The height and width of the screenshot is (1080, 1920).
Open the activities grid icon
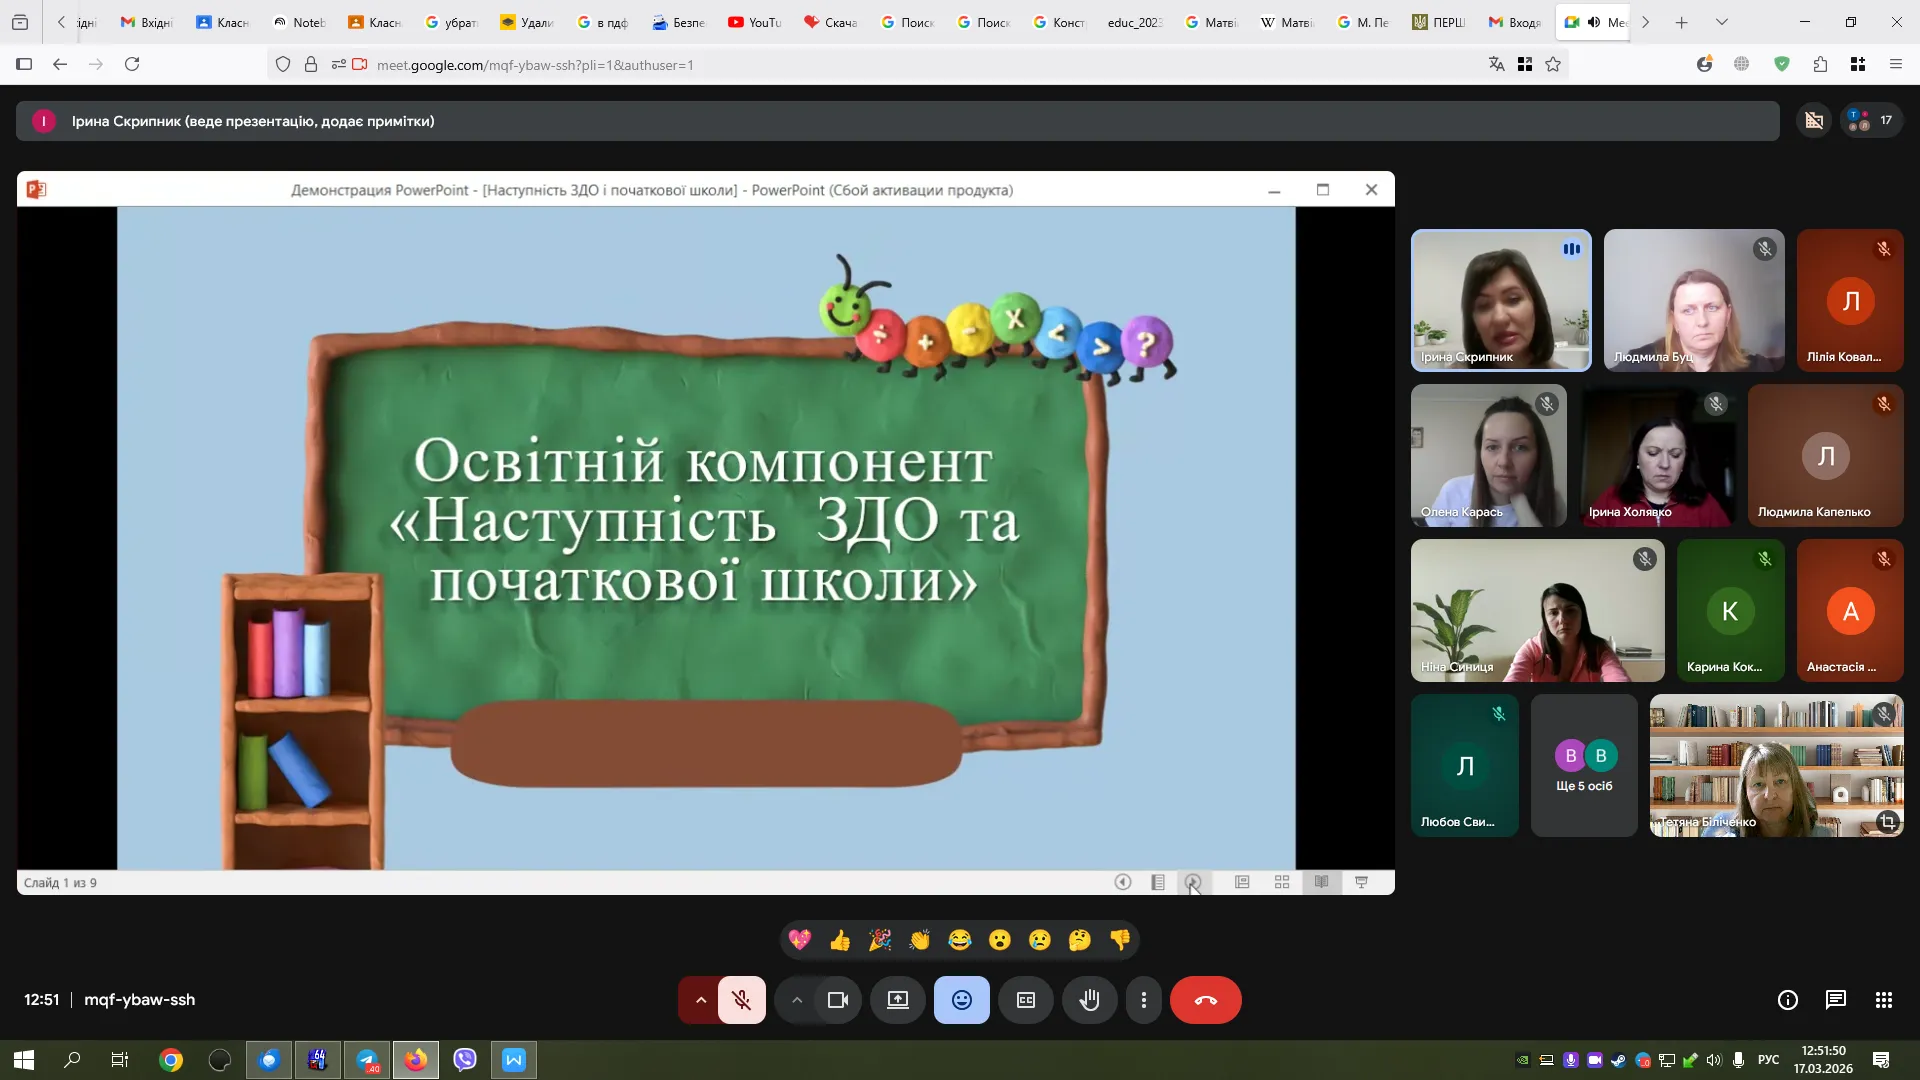1883,1000
